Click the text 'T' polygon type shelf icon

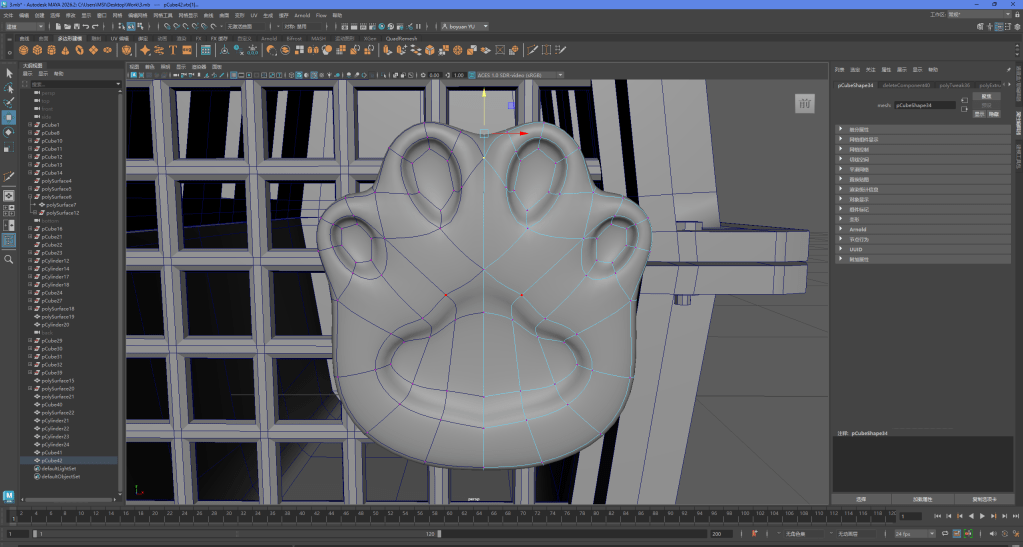point(173,49)
